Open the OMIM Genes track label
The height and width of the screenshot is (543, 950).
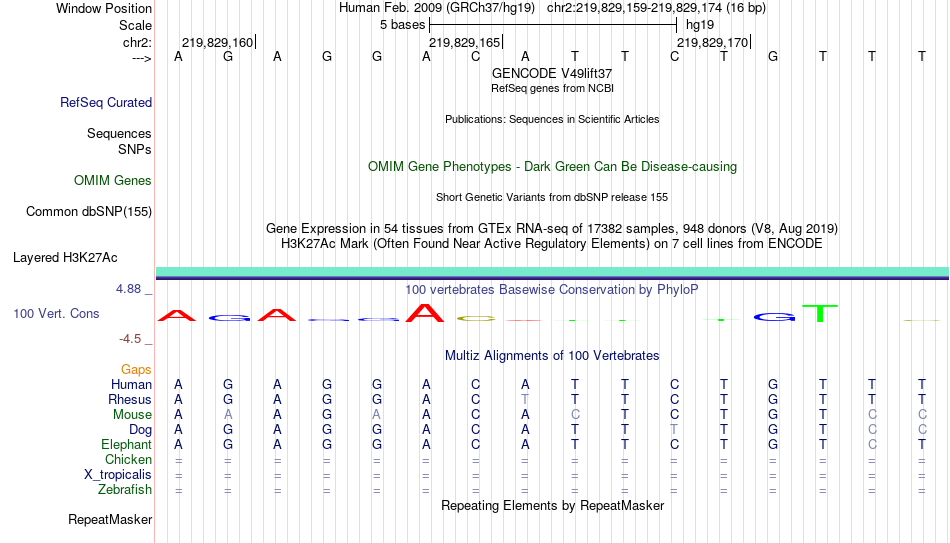[x=113, y=181]
